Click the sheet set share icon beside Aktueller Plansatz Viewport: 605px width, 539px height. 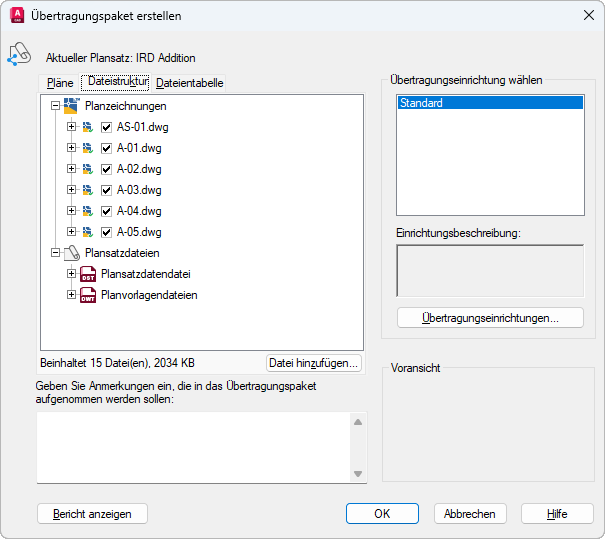click(x=19, y=54)
